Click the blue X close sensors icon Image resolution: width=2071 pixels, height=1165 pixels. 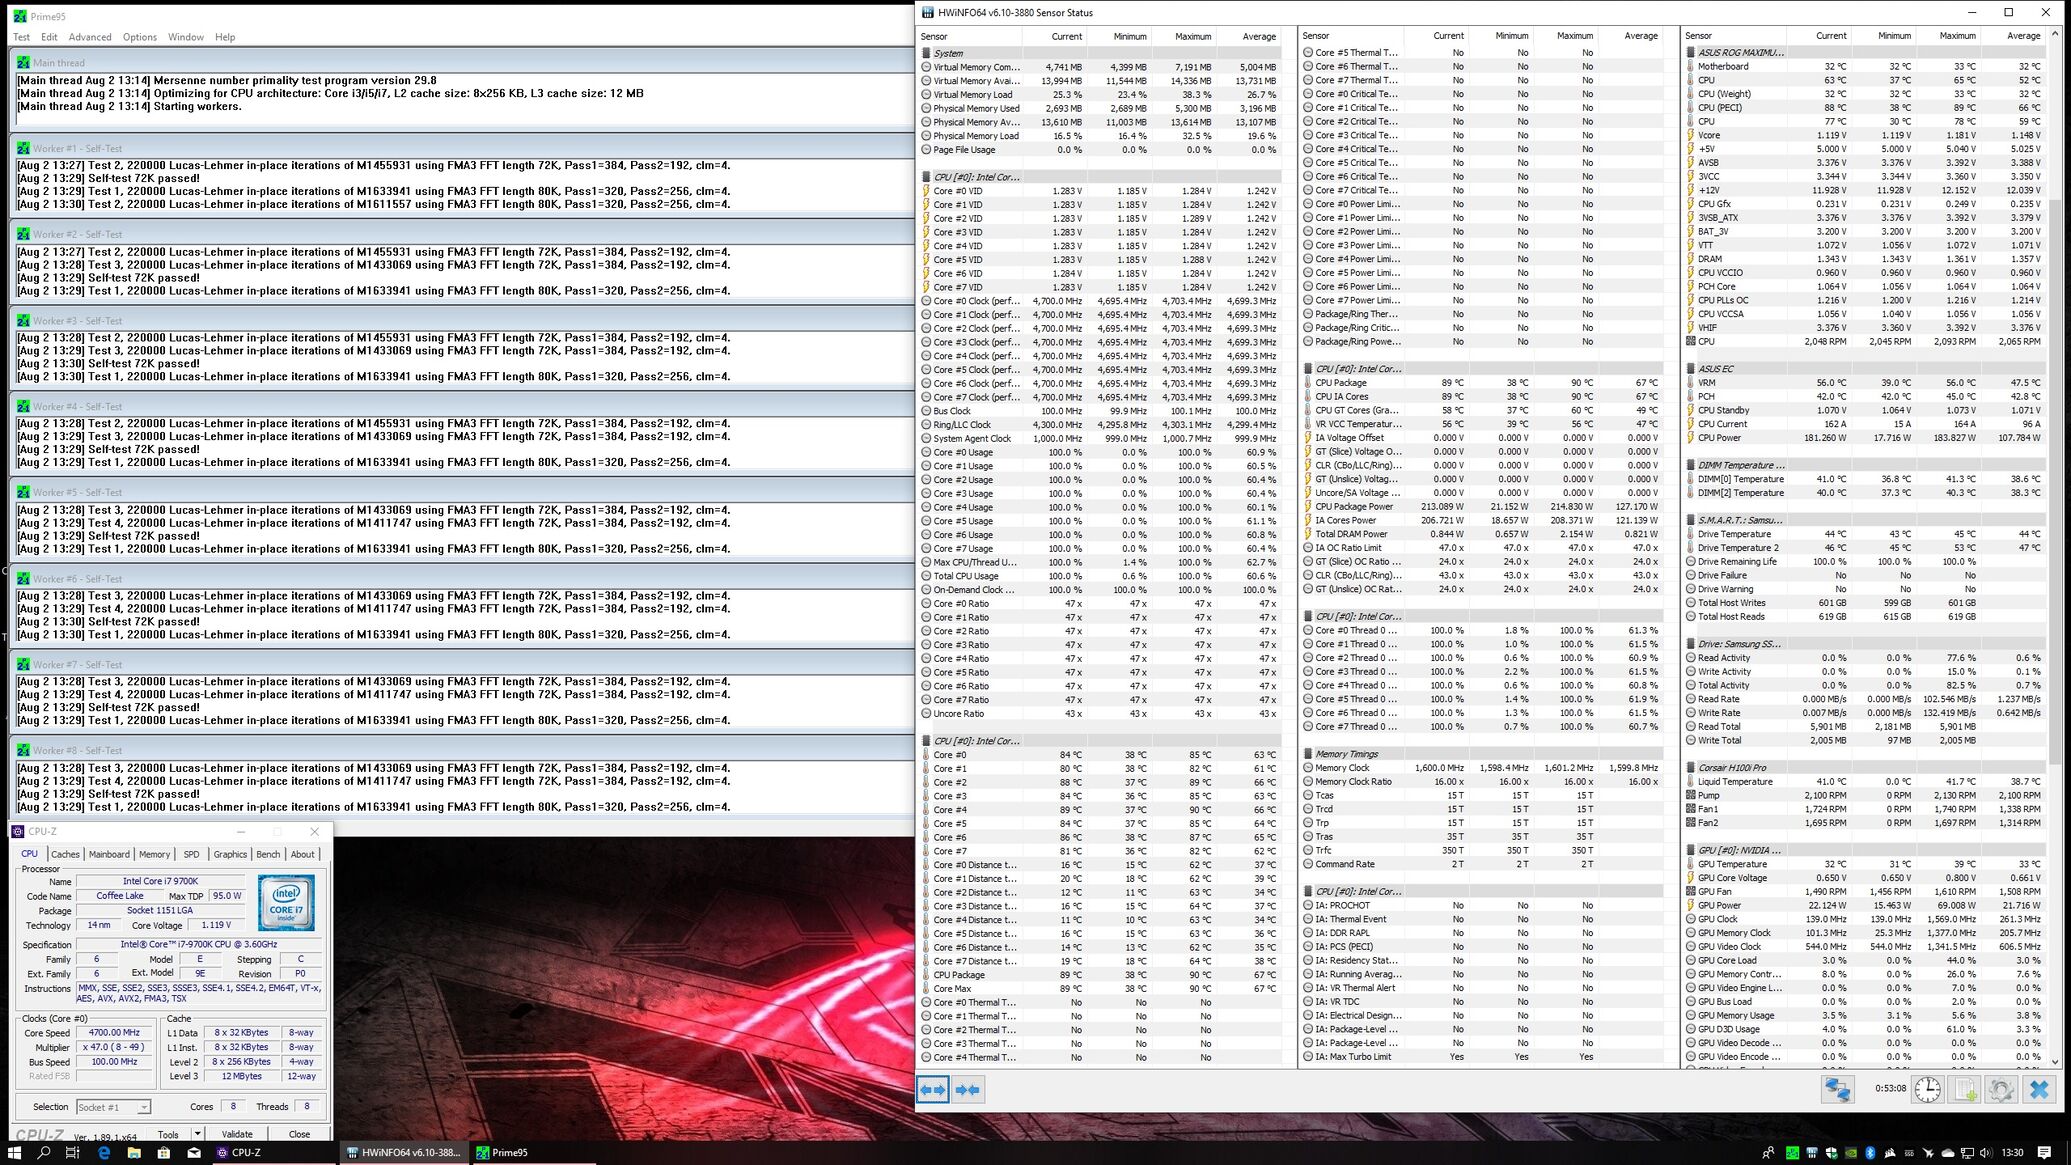point(2039,1090)
